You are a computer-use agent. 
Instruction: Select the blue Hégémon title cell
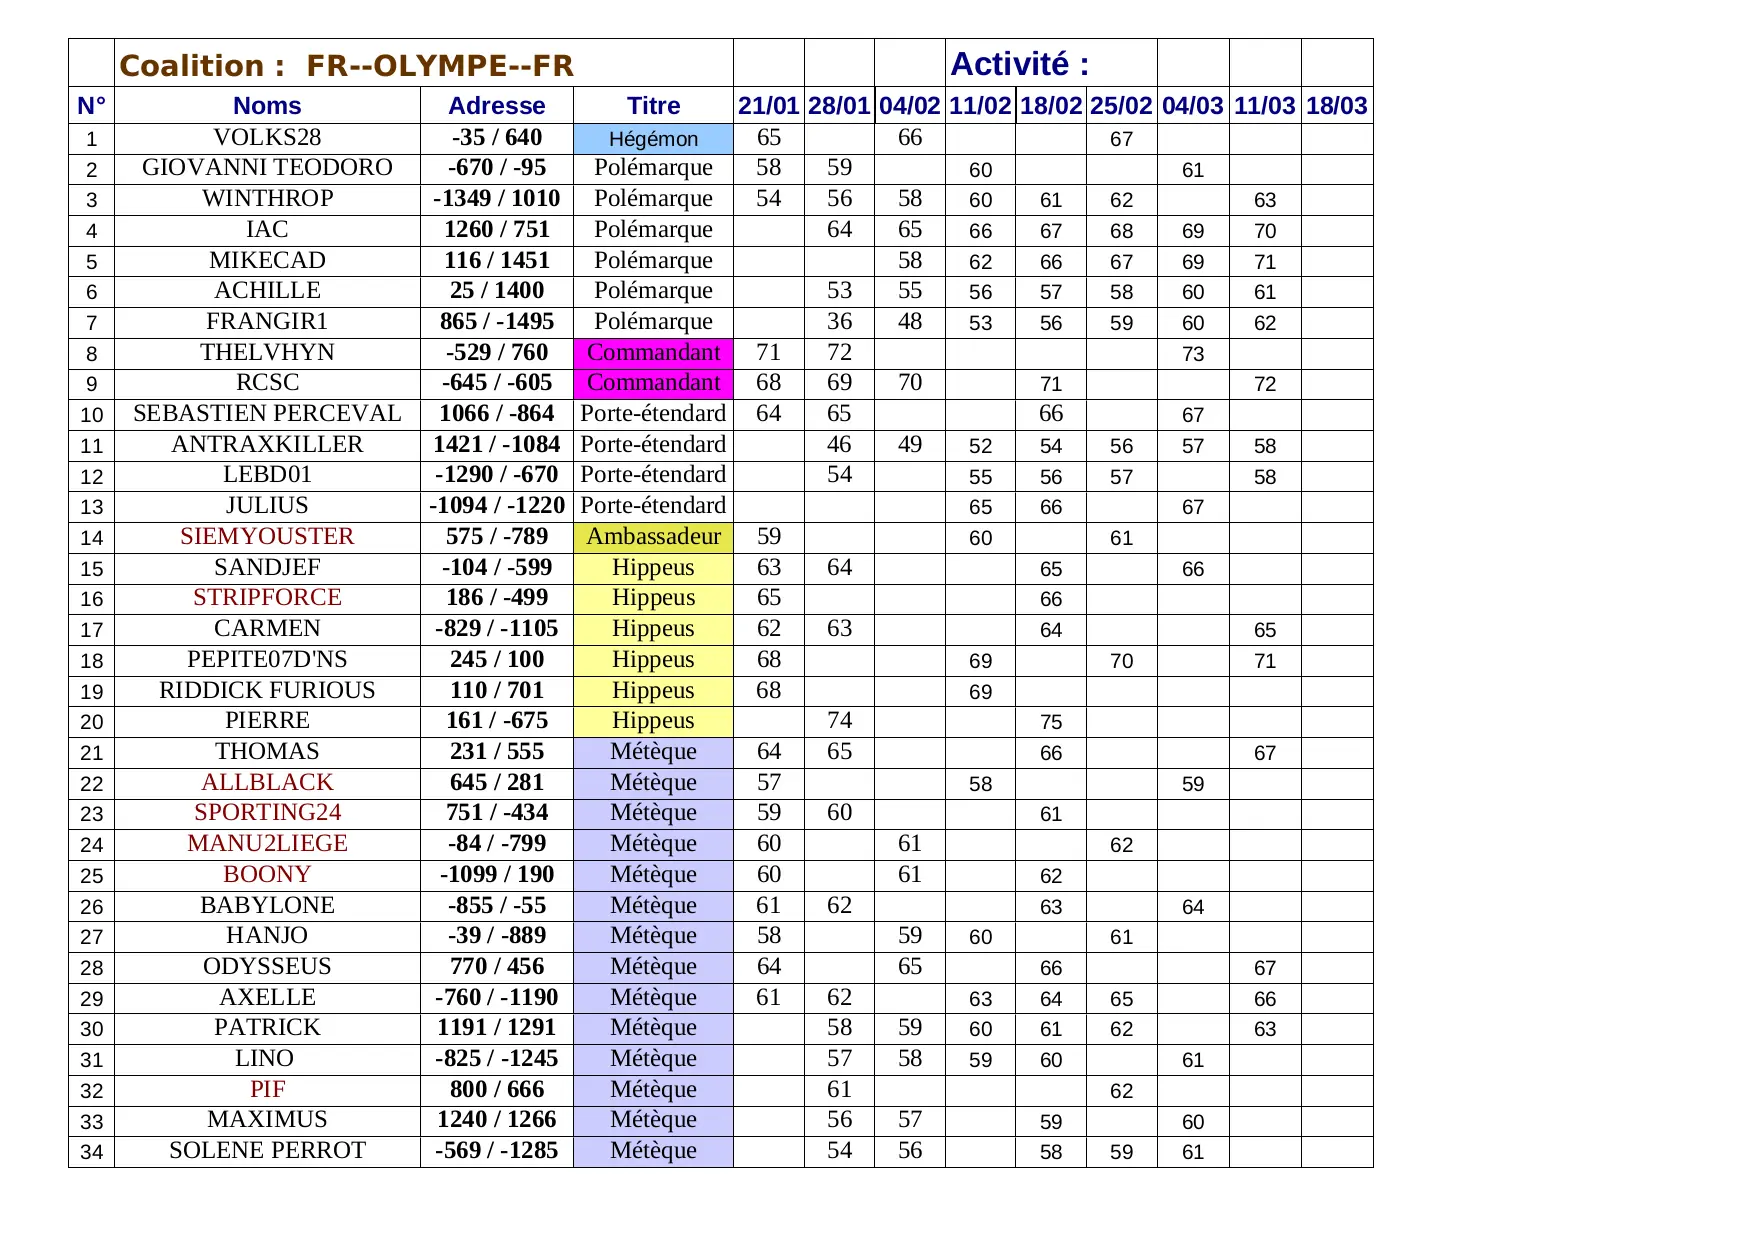point(653,139)
